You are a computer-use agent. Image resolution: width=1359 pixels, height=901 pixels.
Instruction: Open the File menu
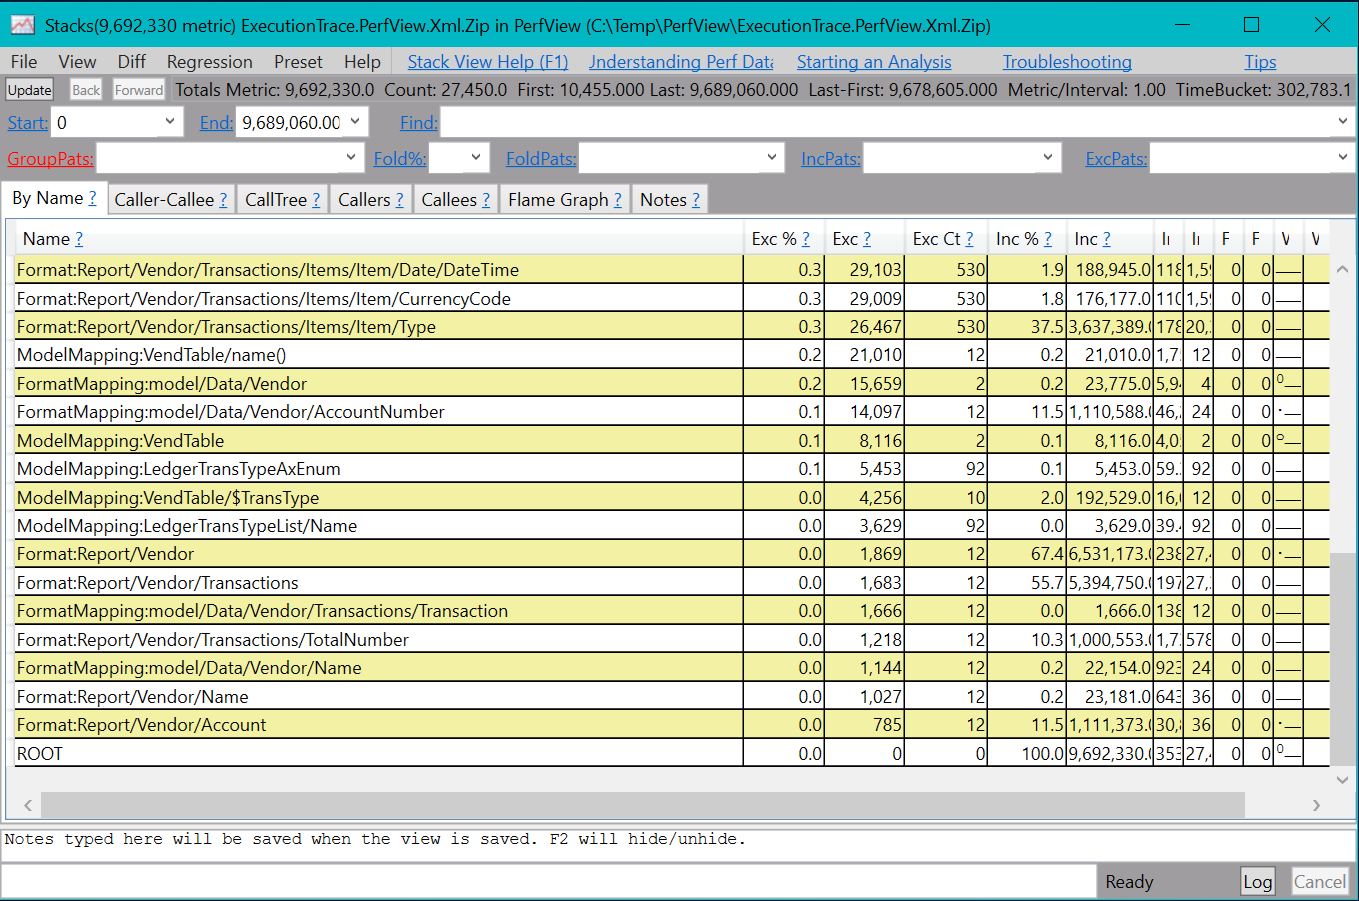click(24, 62)
